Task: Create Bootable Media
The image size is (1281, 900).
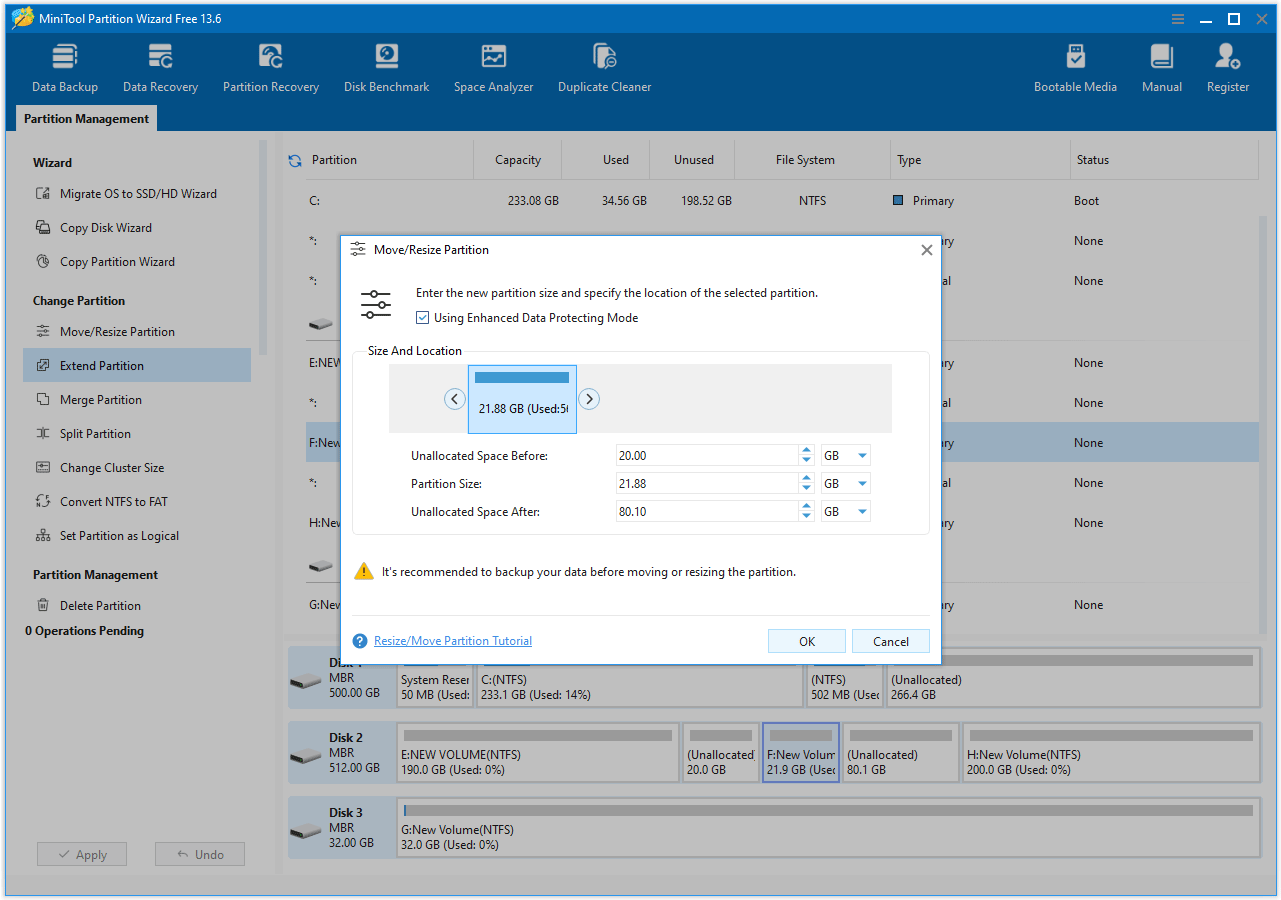Action: pos(1075,68)
